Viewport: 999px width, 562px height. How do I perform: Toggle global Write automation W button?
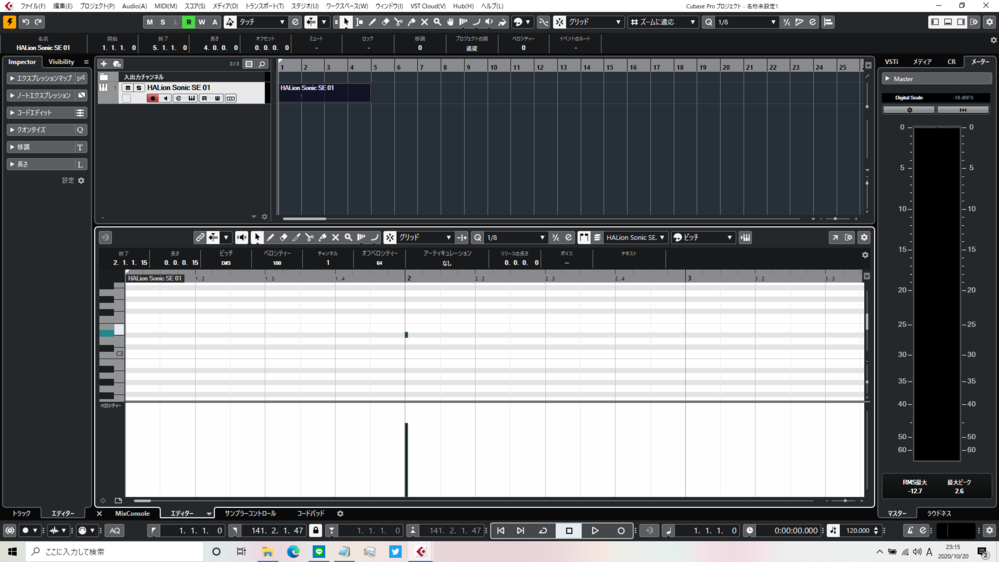(201, 22)
